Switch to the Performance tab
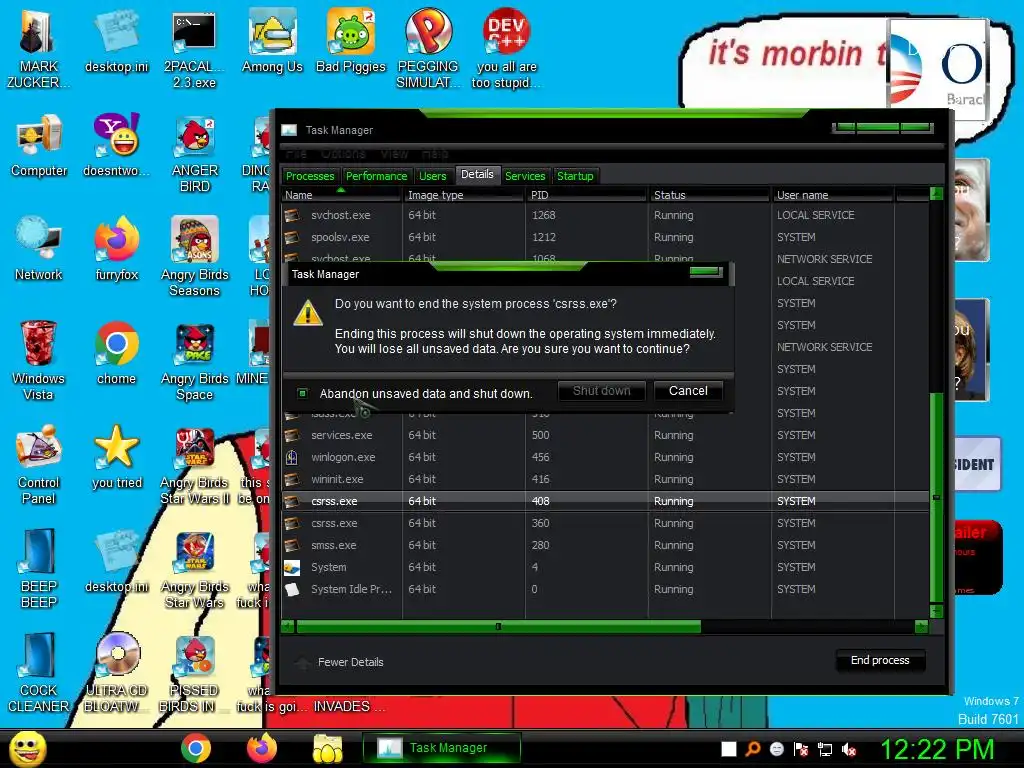Image resolution: width=1024 pixels, height=768 pixels. coord(377,176)
